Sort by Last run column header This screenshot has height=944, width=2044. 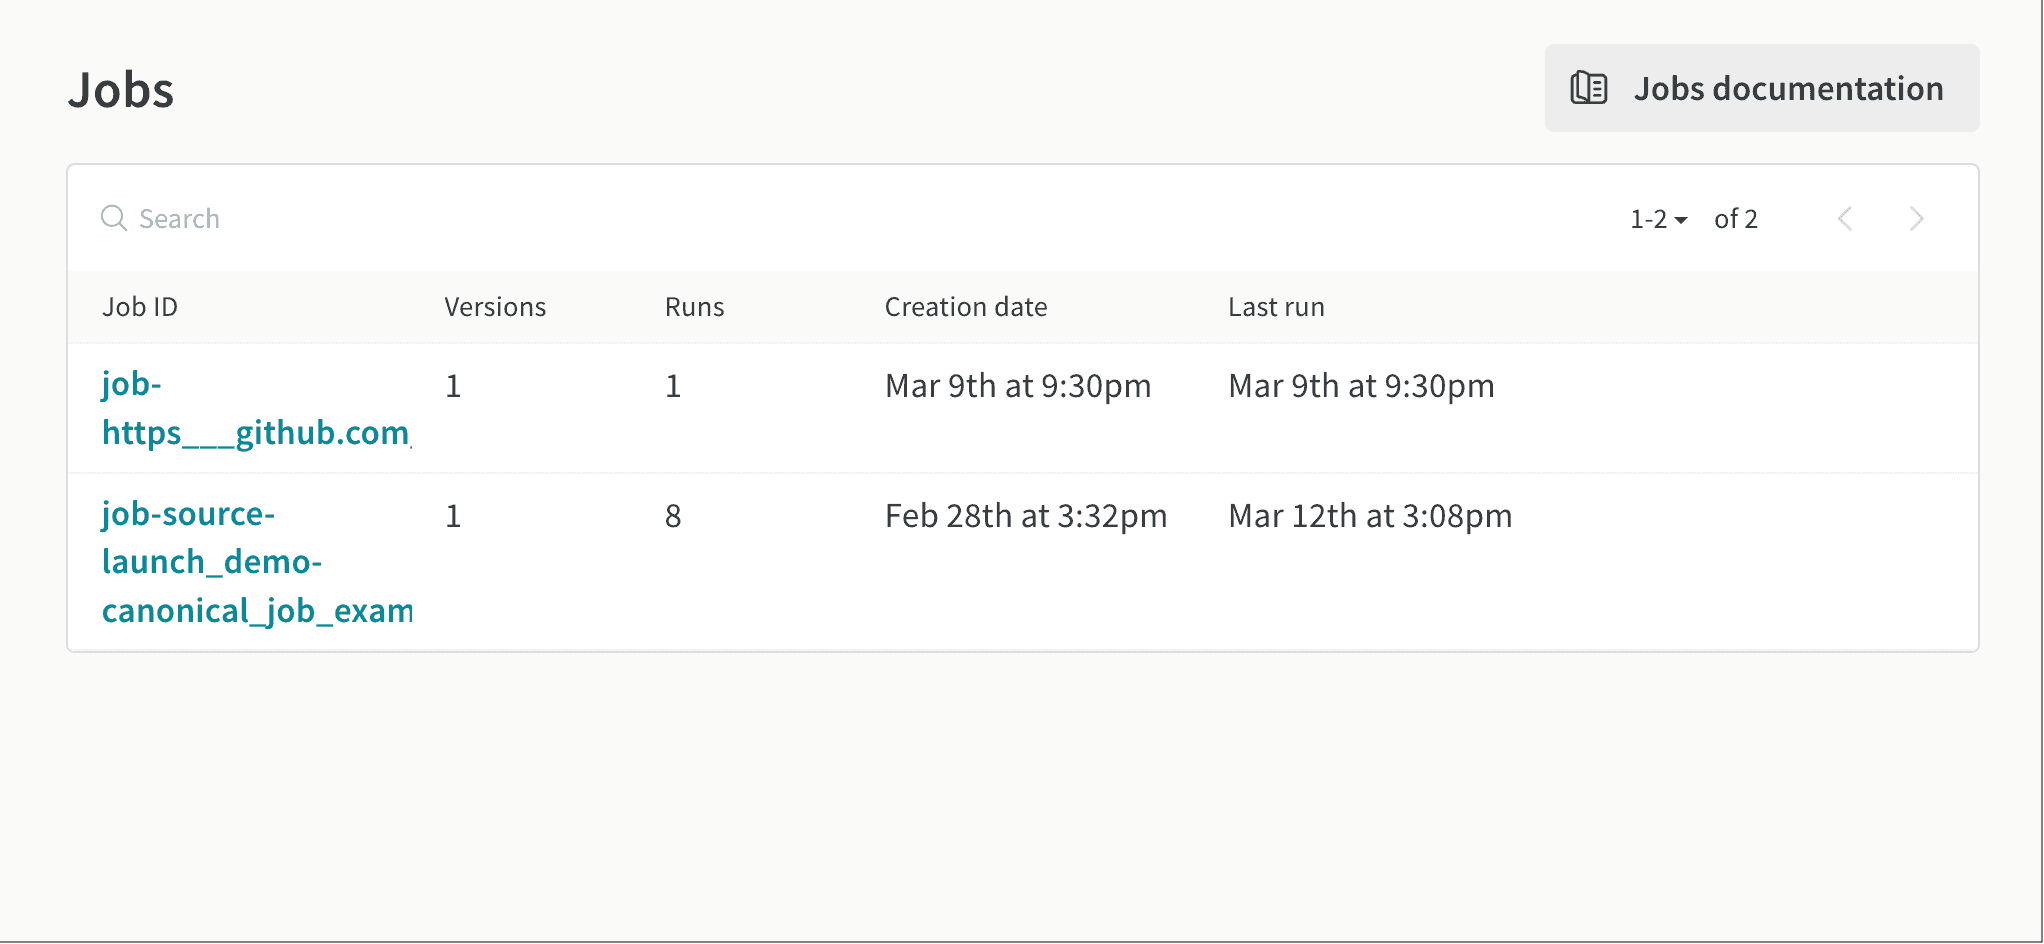pos(1276,307)
